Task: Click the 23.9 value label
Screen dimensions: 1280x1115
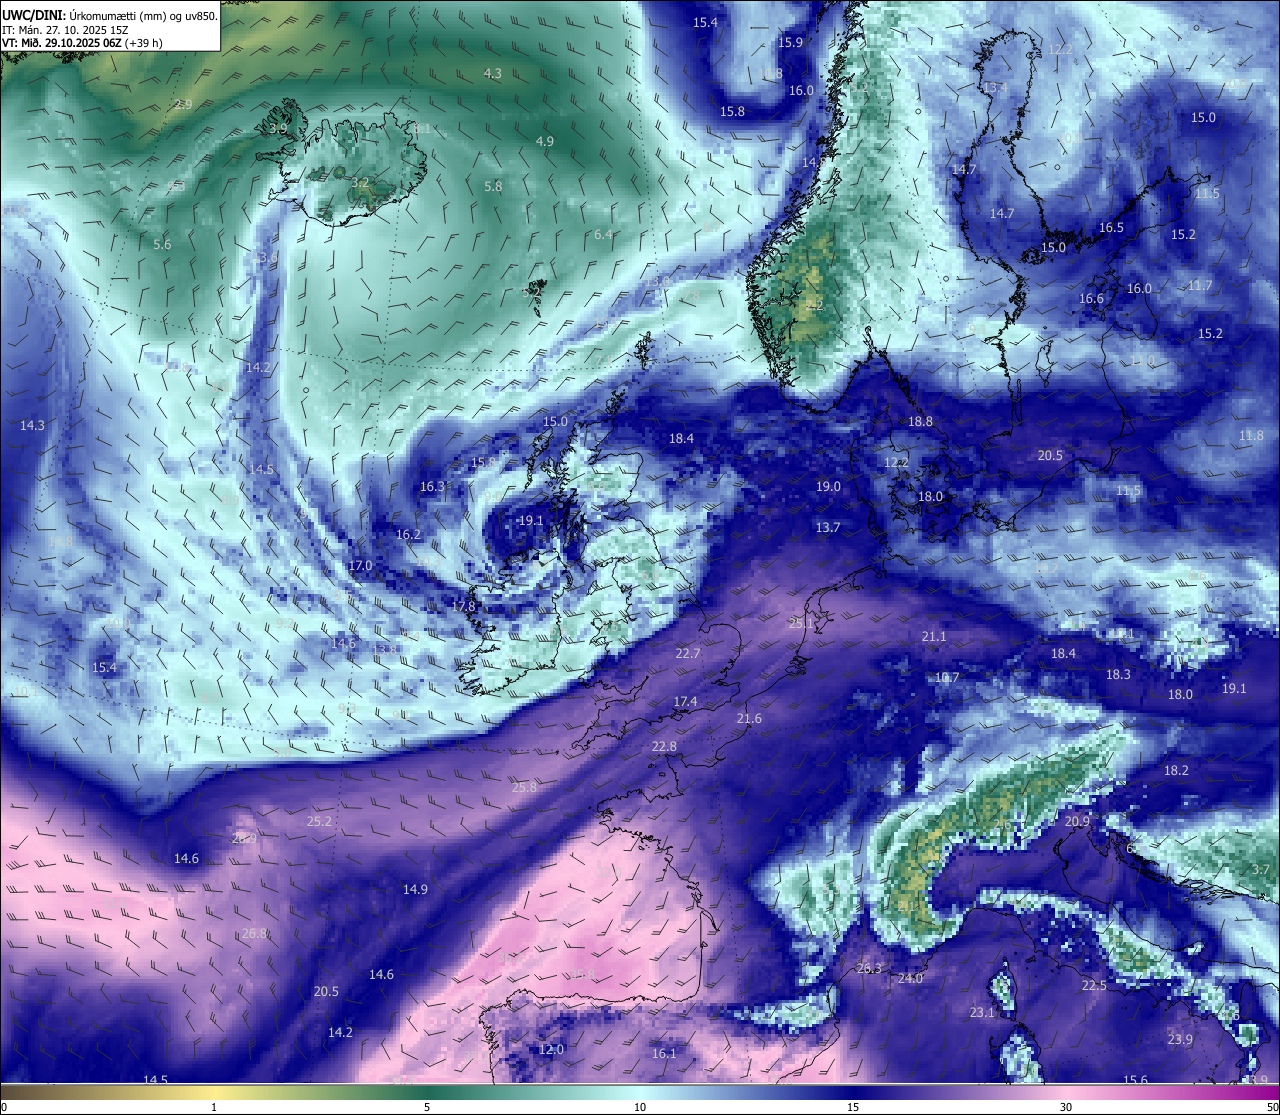Action: [1180, 1039]
